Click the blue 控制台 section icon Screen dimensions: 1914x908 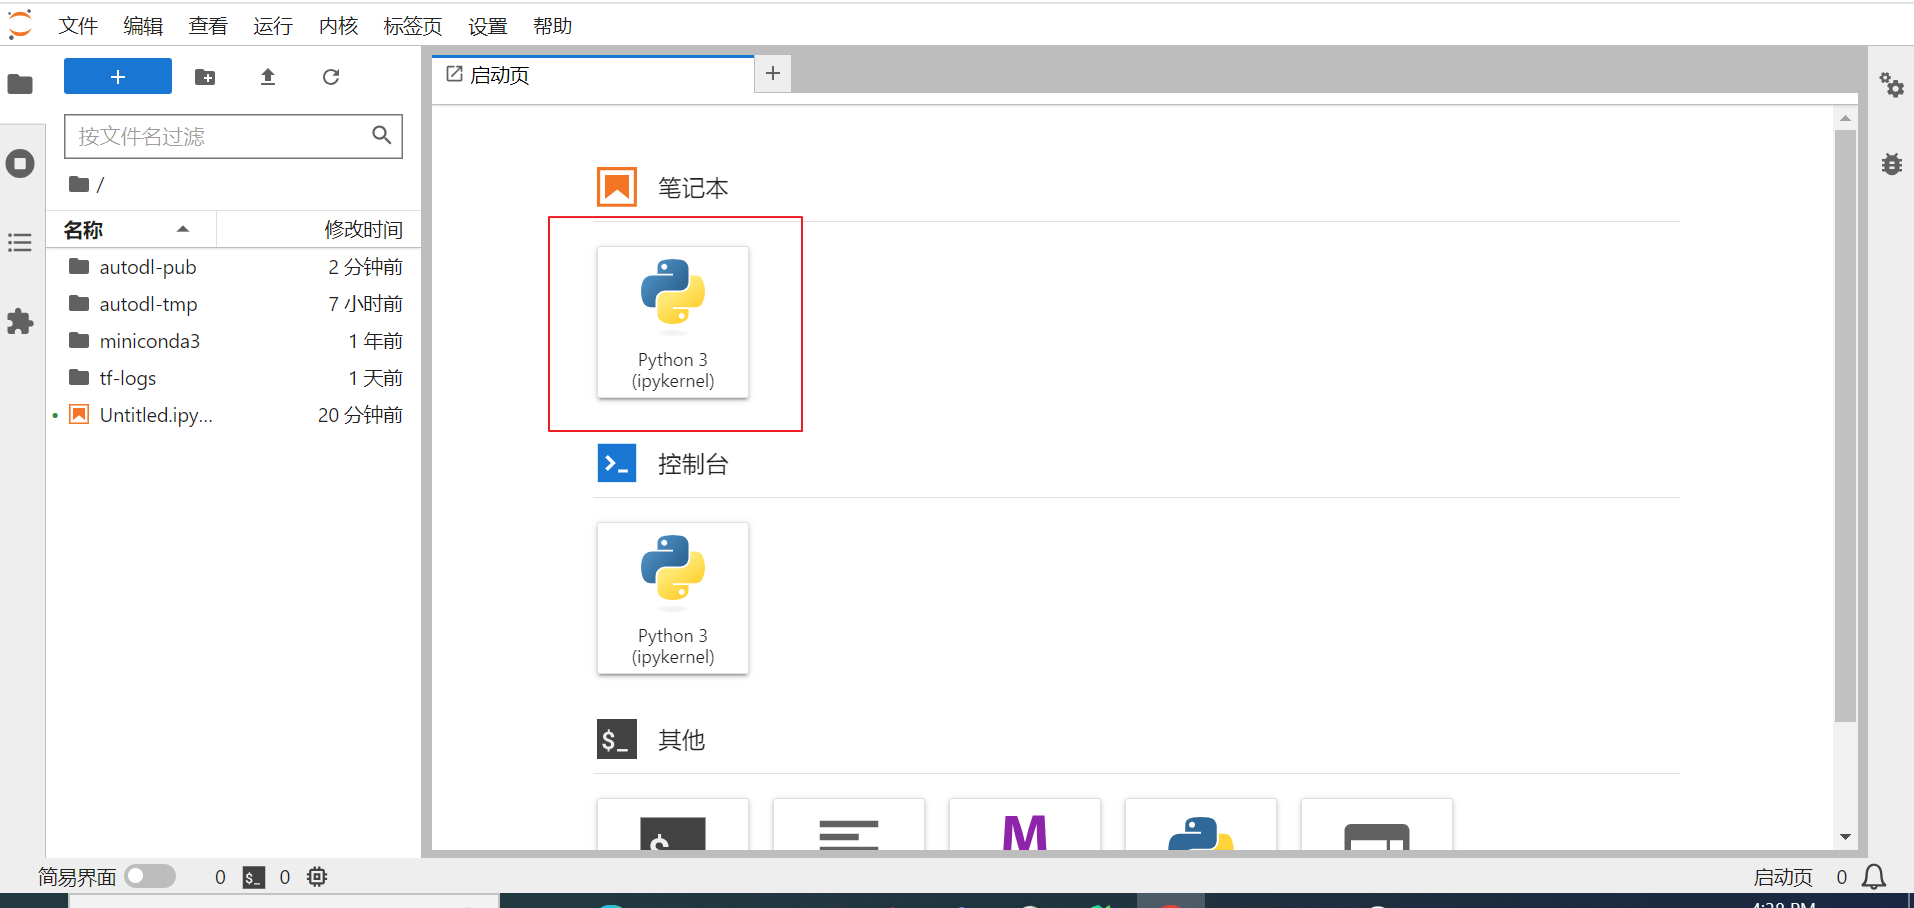[x=617, y=463]
